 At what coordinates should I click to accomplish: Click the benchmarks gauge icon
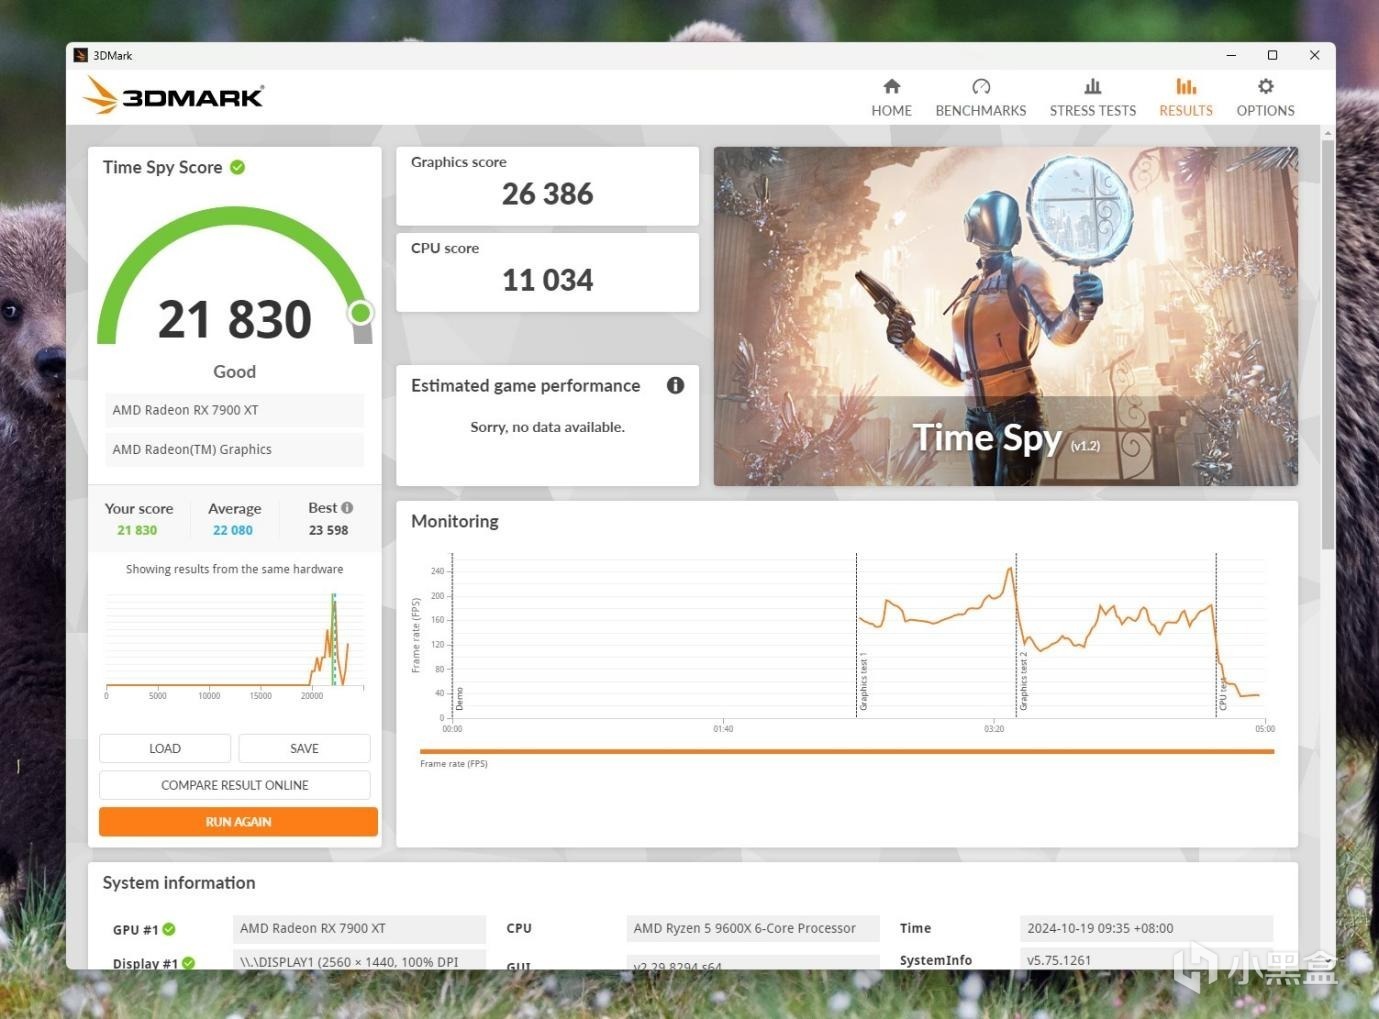point(981,86)
